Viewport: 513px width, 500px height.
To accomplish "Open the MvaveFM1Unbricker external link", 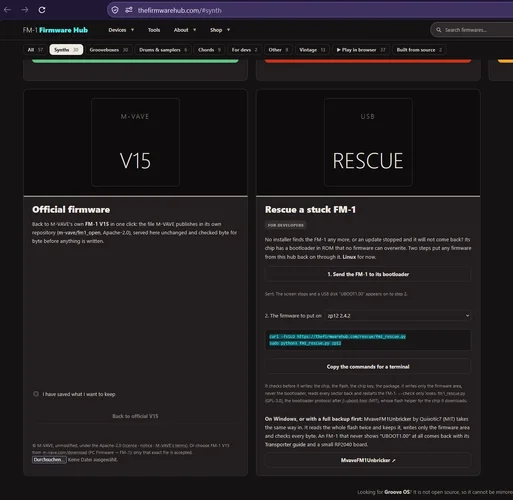I will point(368,460).
